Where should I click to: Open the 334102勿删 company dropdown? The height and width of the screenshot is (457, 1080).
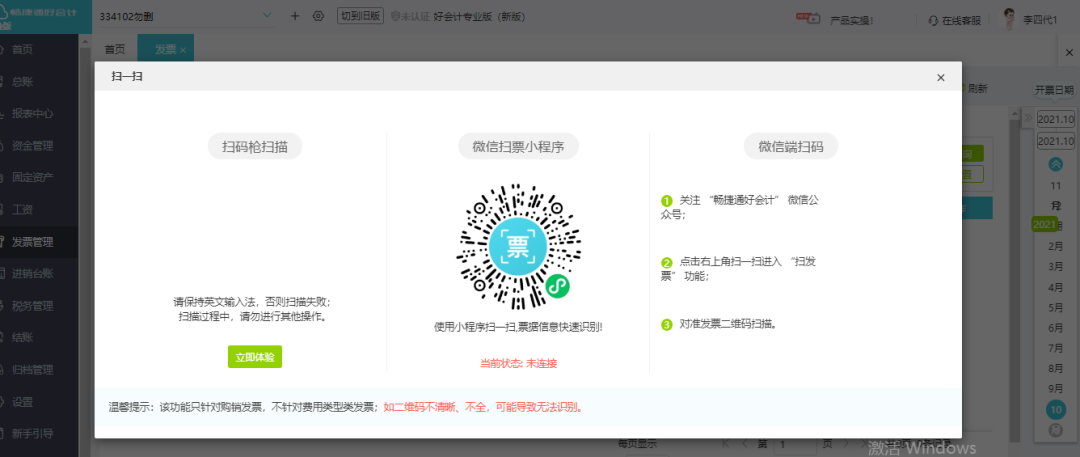click(x=186, y=16)
